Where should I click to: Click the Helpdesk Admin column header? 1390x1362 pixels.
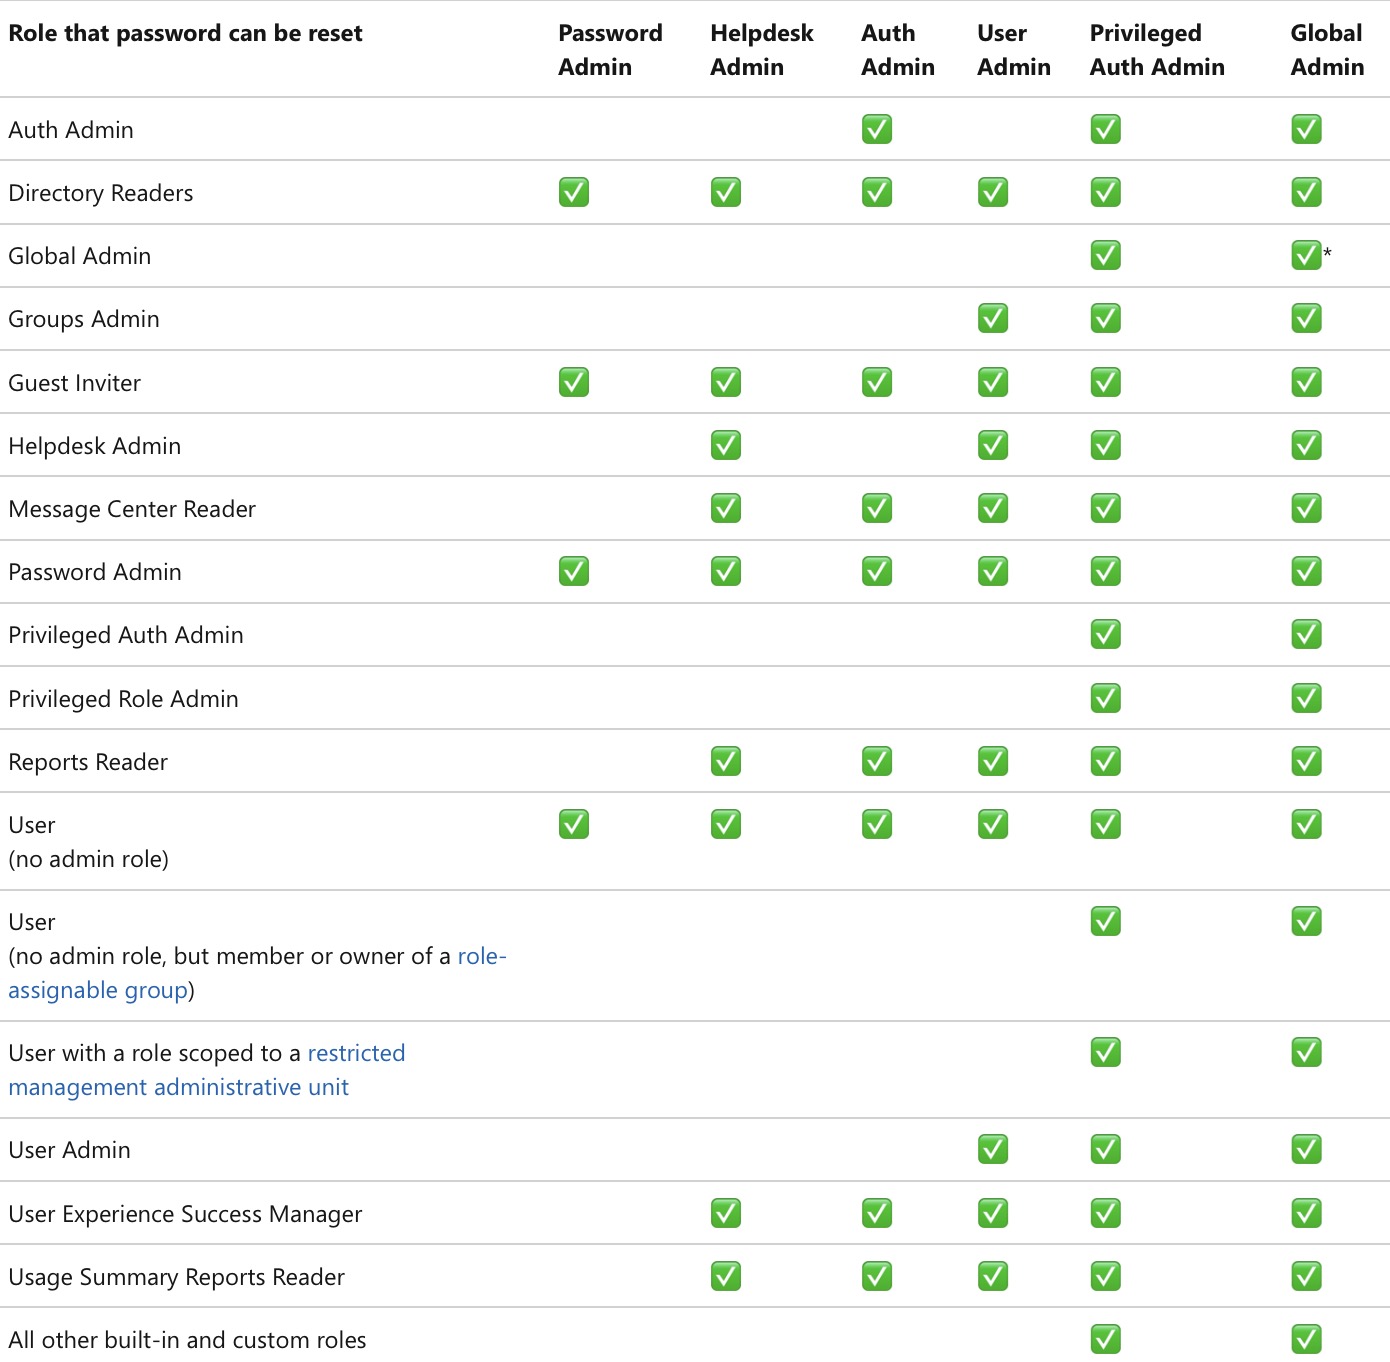pyautogui.click(x=762, y=50)
